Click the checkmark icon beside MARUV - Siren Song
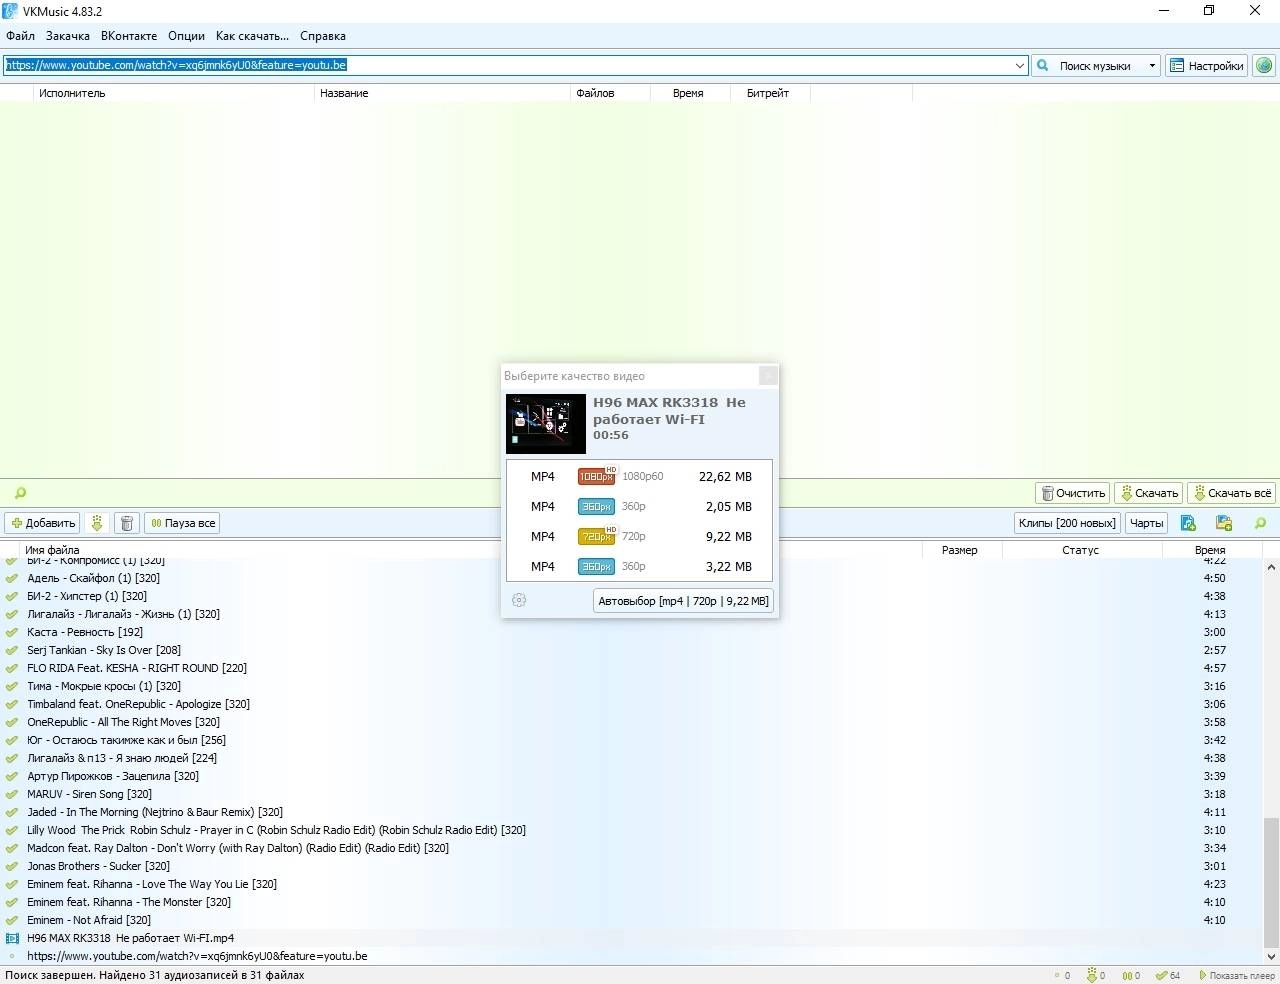This screenshot has width=1280, height=984. [x=12, y=794]
